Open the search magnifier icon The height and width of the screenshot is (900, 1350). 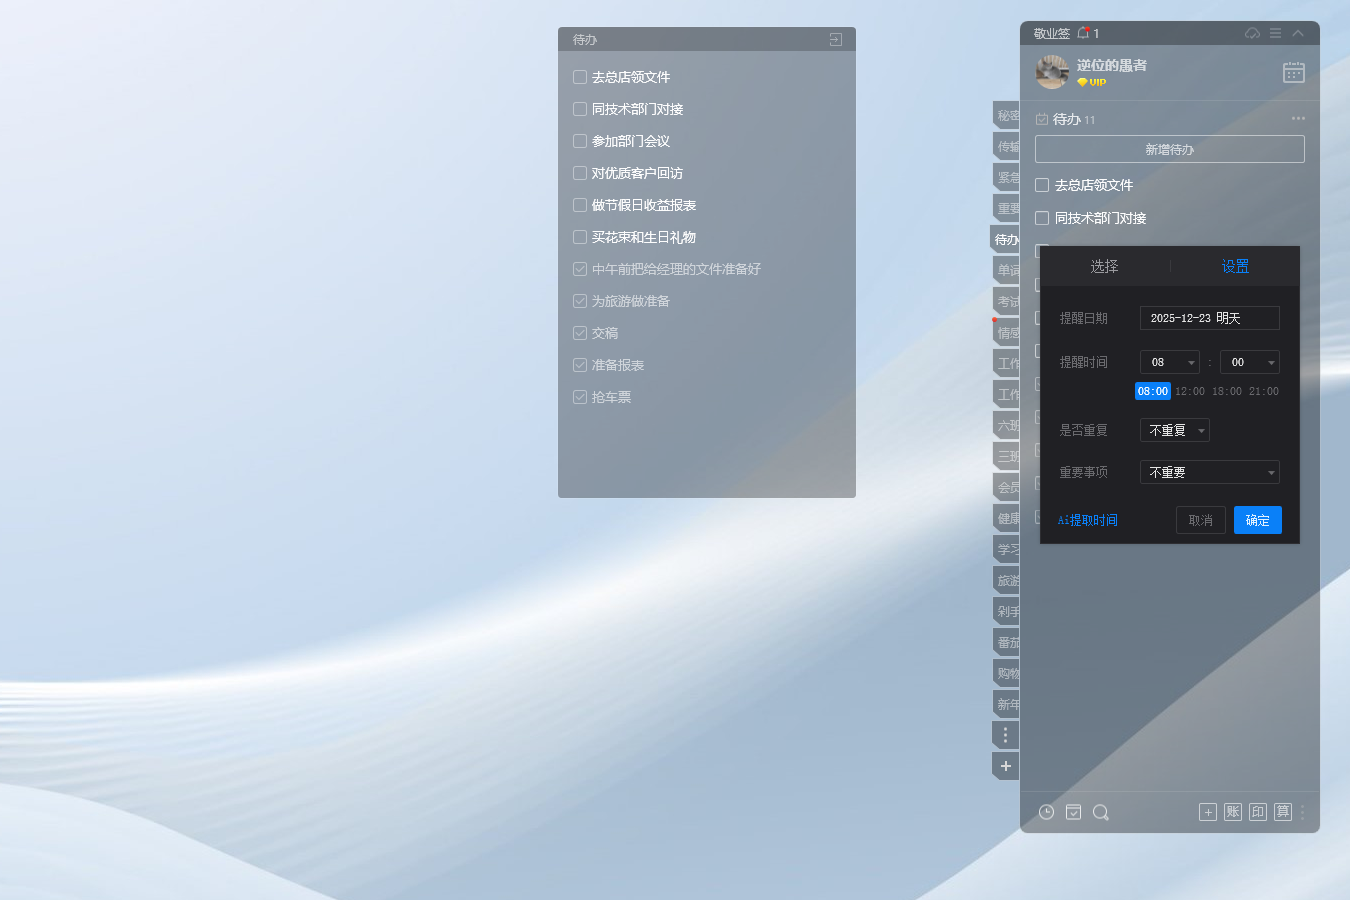[x=1100, y=812]
